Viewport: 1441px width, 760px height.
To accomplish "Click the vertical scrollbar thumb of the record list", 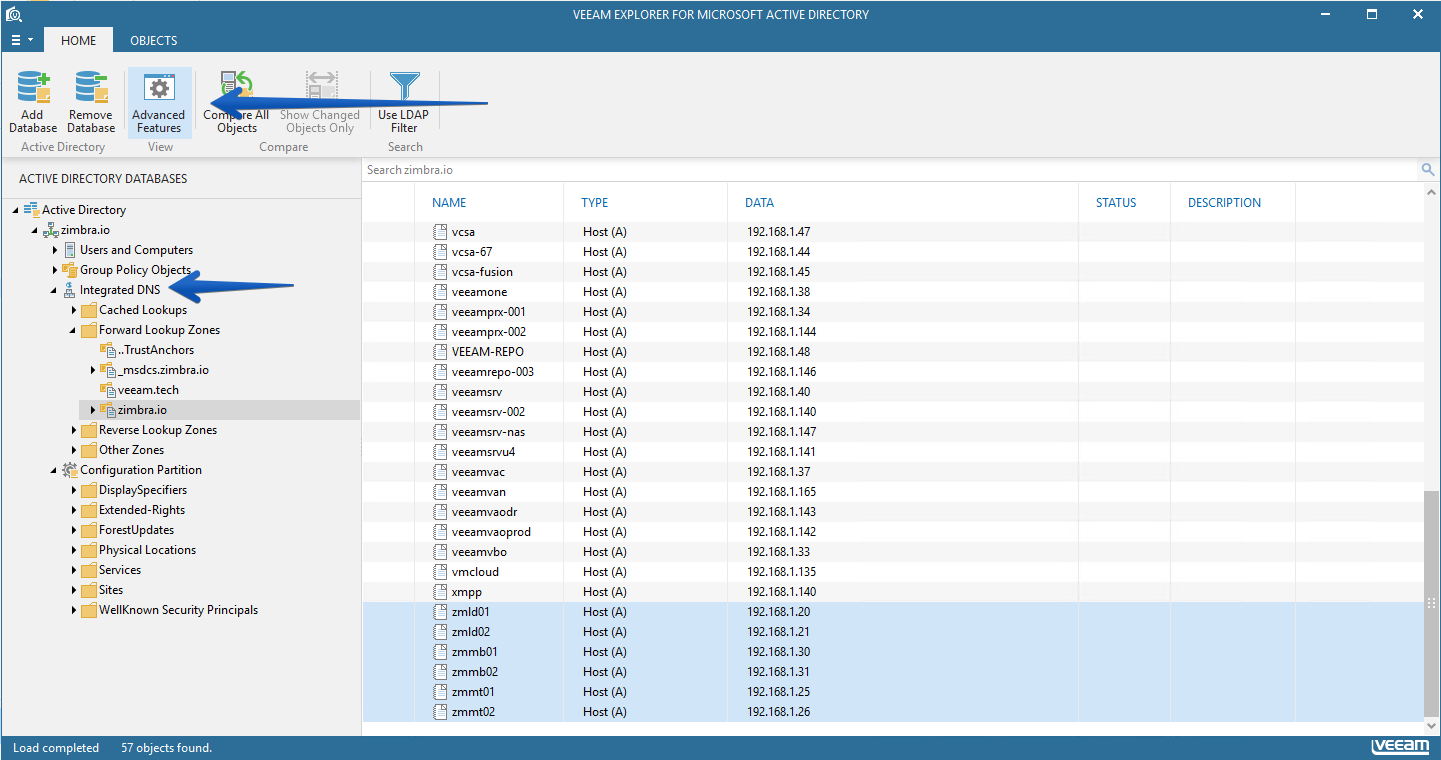I will point(1431,604).
